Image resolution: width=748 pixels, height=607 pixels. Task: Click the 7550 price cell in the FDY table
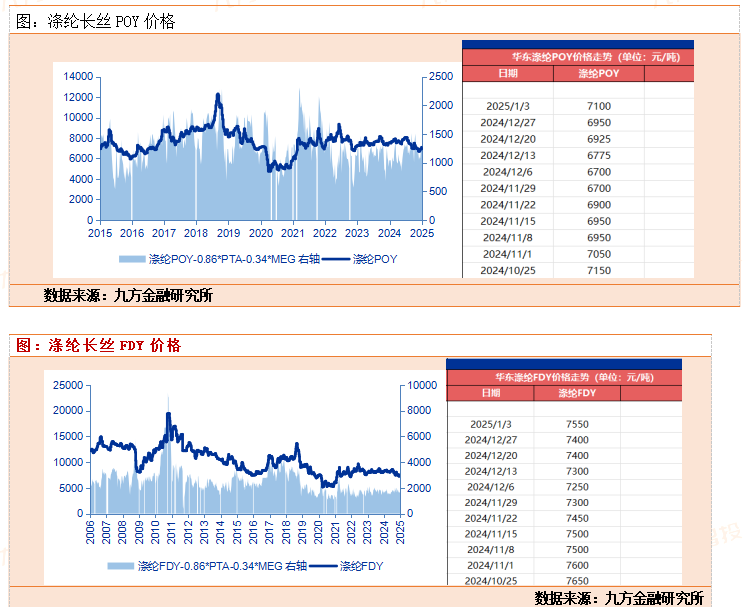point(577,424)
